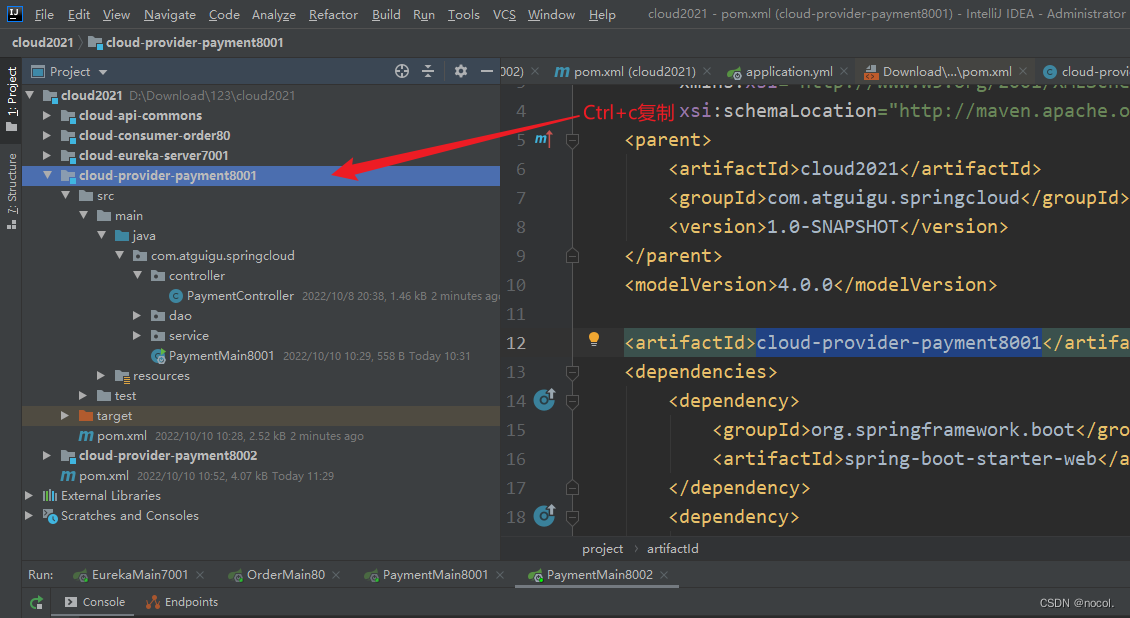Open the VCS menu
This screenshot has height=618, width=1130.
pyautogui.click(x=504, y=14)
